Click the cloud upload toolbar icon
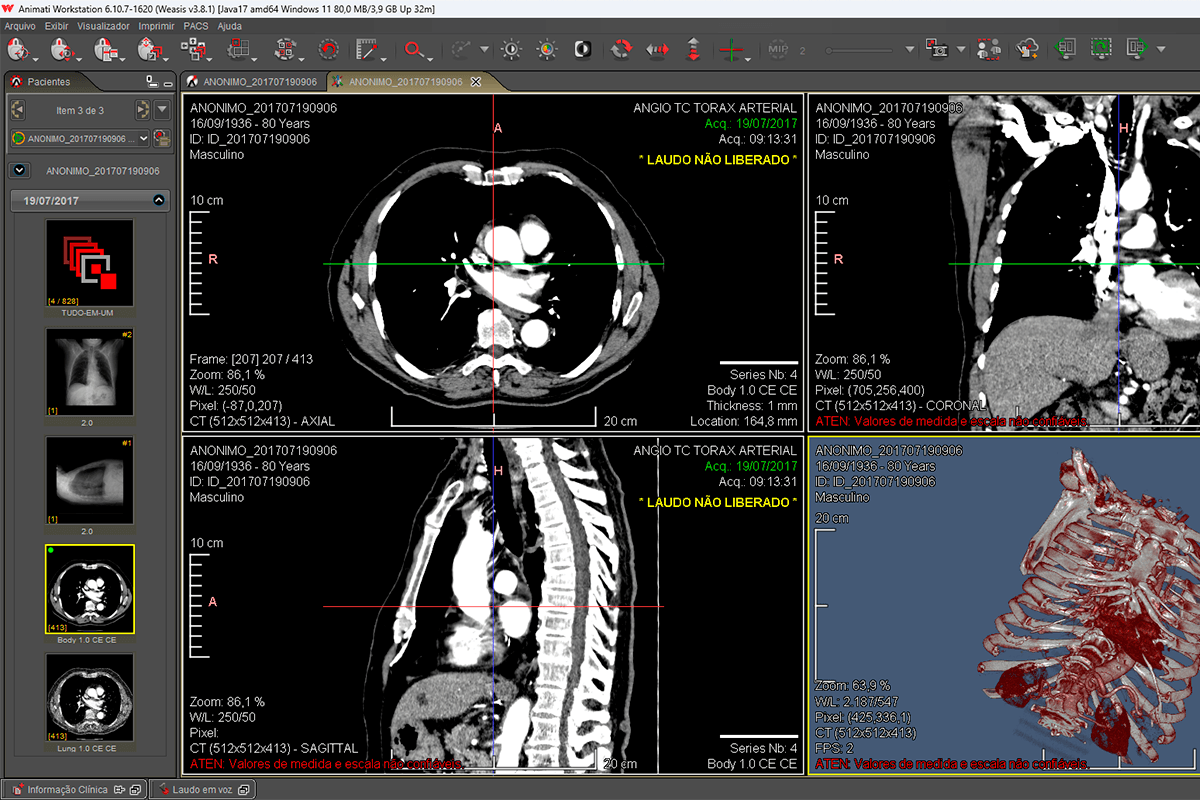The height and width of the screenshot is (800, 1200). pyautogui.click(x=1027, y=48)
